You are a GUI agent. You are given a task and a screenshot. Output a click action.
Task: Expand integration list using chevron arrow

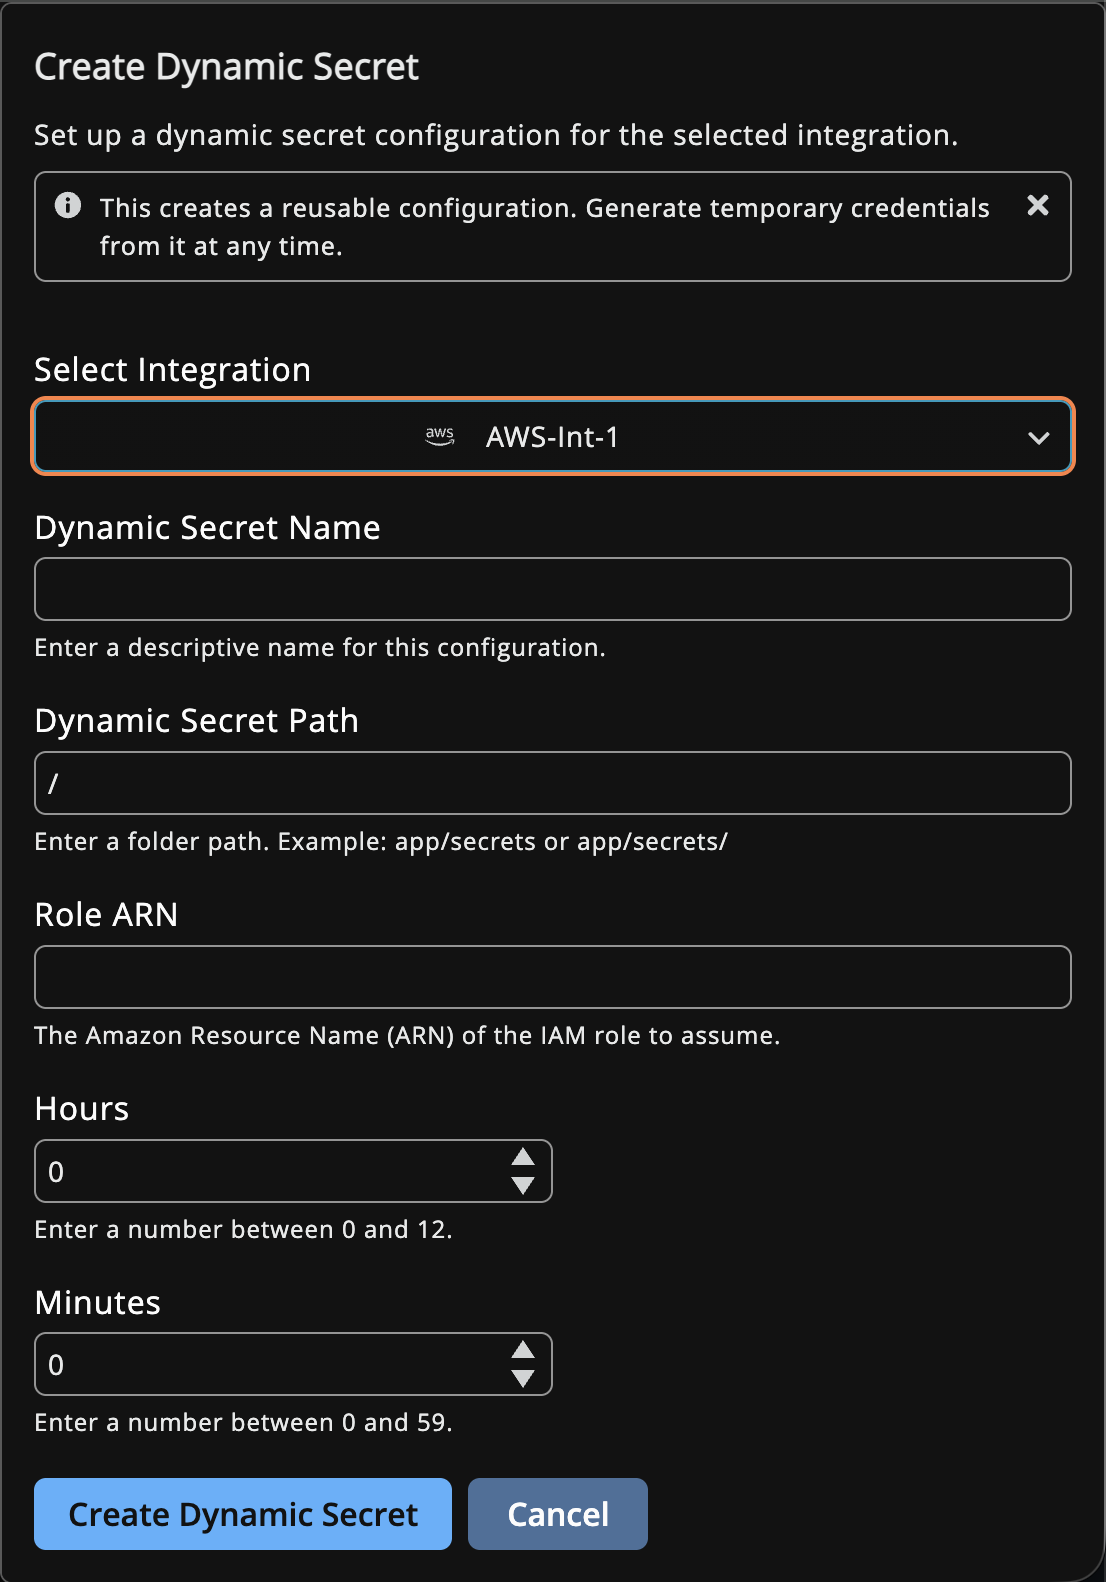[x=1039, y=437]
